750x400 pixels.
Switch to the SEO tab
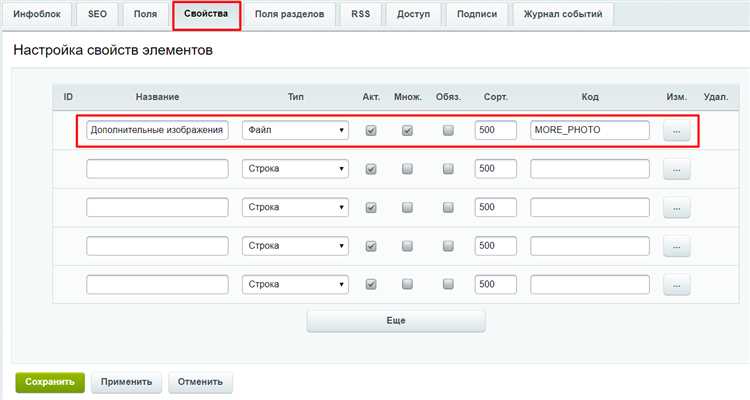click(x=97, y=14)
